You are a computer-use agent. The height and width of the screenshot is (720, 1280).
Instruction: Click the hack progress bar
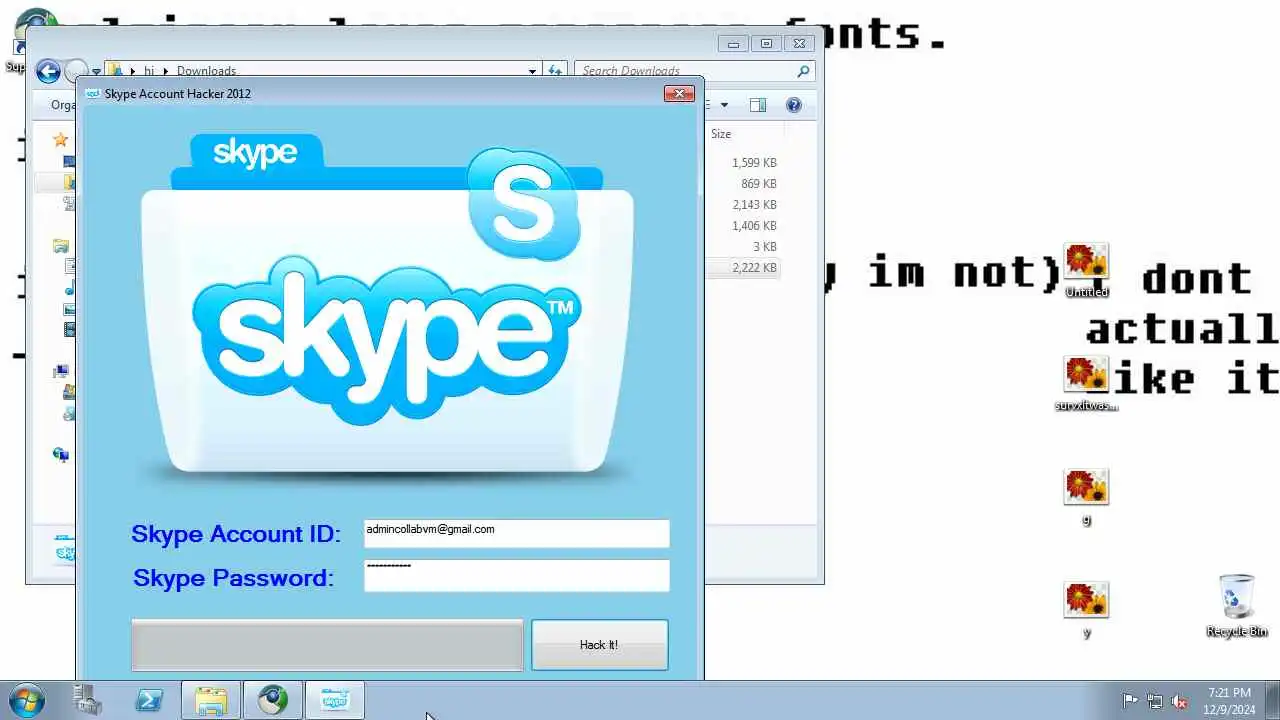point(327,645)
